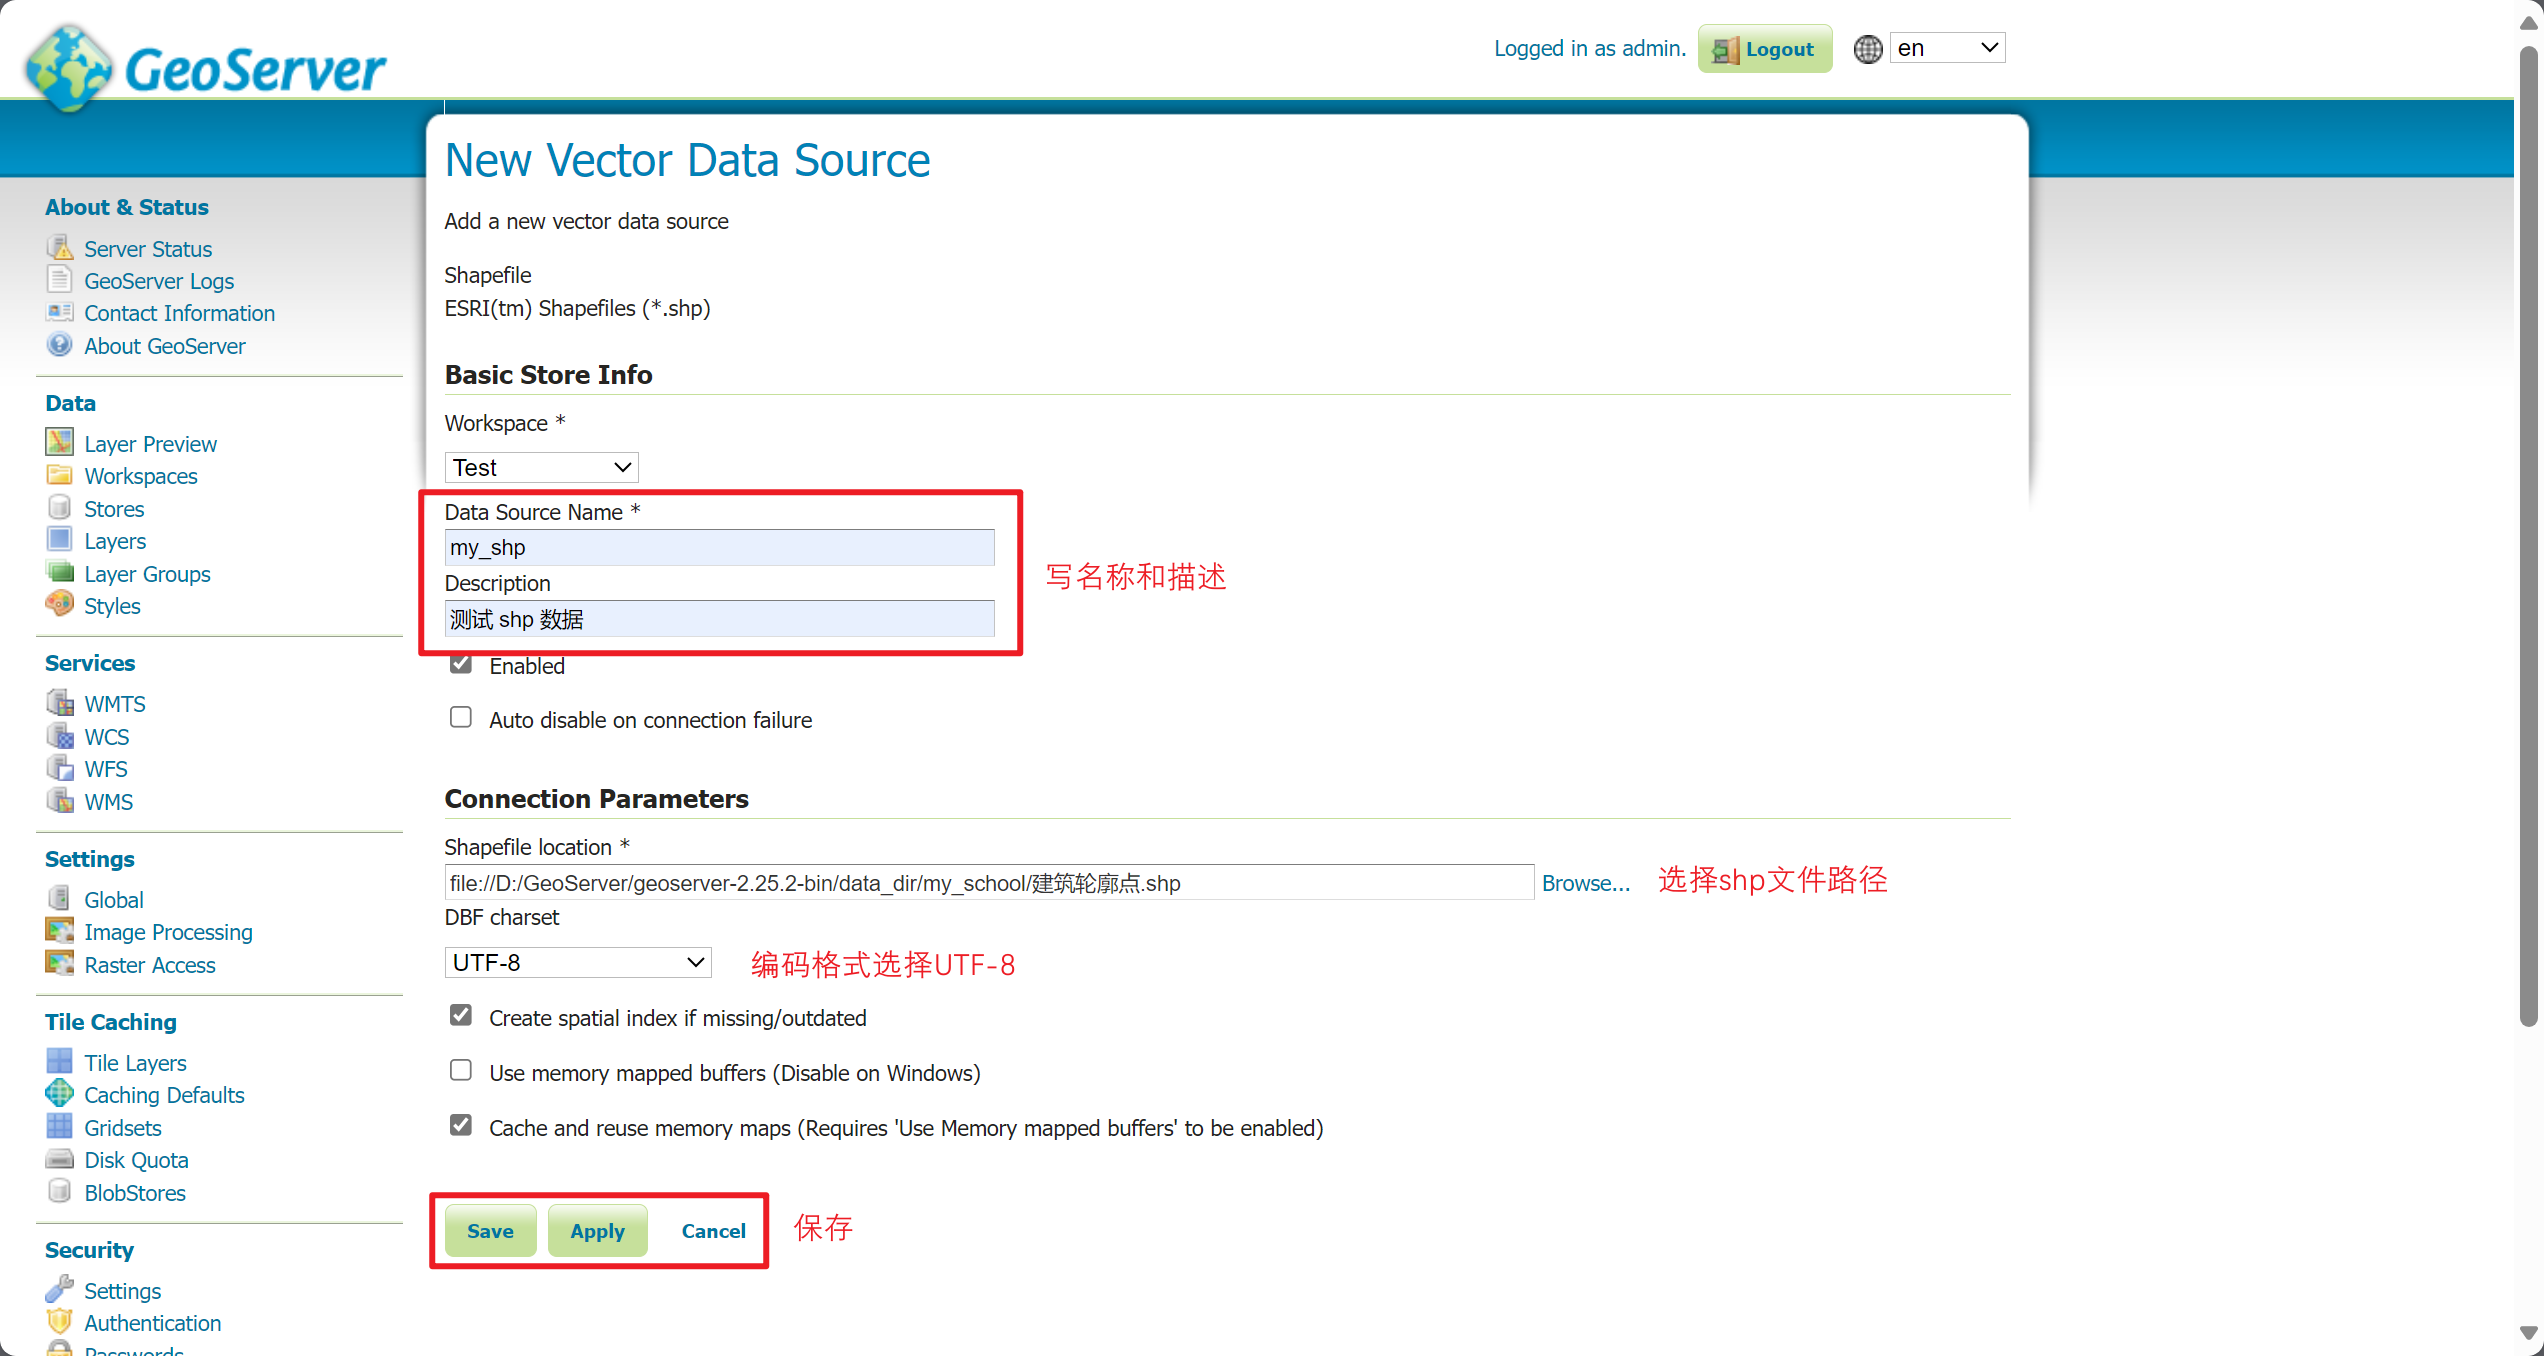Toggle Create spatial index if missing/outdated

point(461,1016)
